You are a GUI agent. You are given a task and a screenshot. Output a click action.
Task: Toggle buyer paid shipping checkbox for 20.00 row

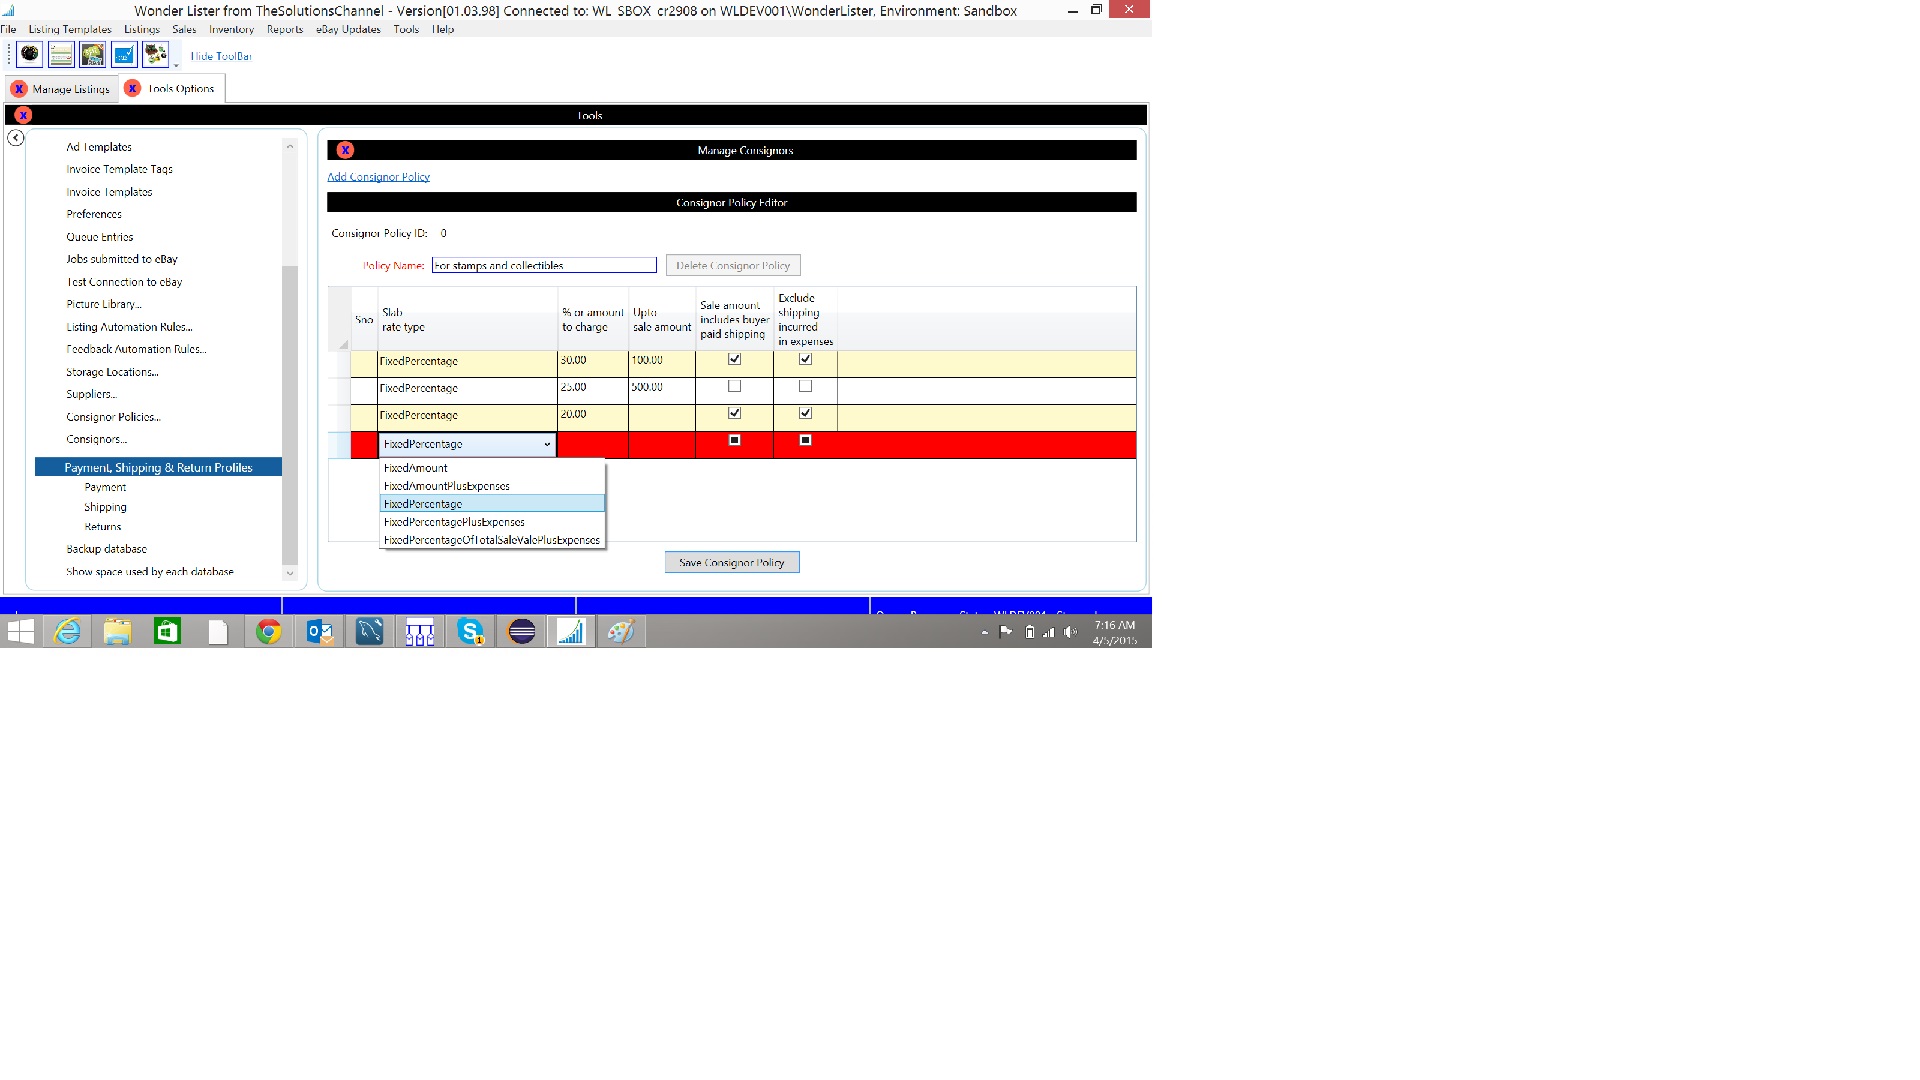(734, 413)
